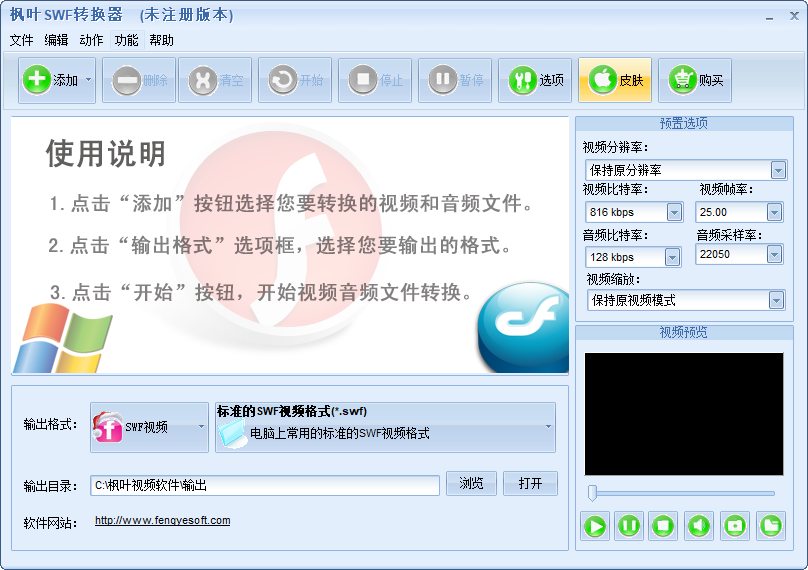Image resolution: width=808 pixels, height=570 pixels.
Task: Stop the video preview playback
Action: 663,526
